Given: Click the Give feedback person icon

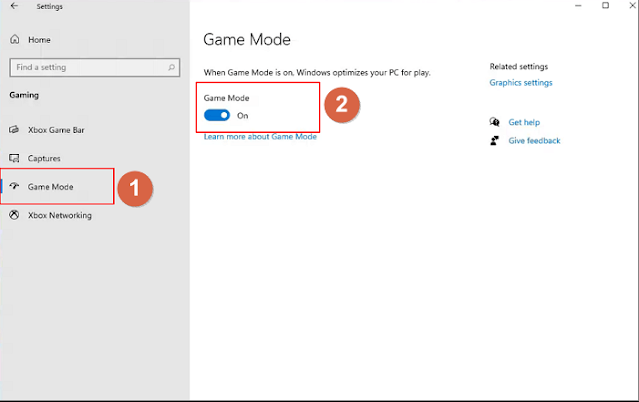Looking at the screenshot, I should click(x=494, y=141).
